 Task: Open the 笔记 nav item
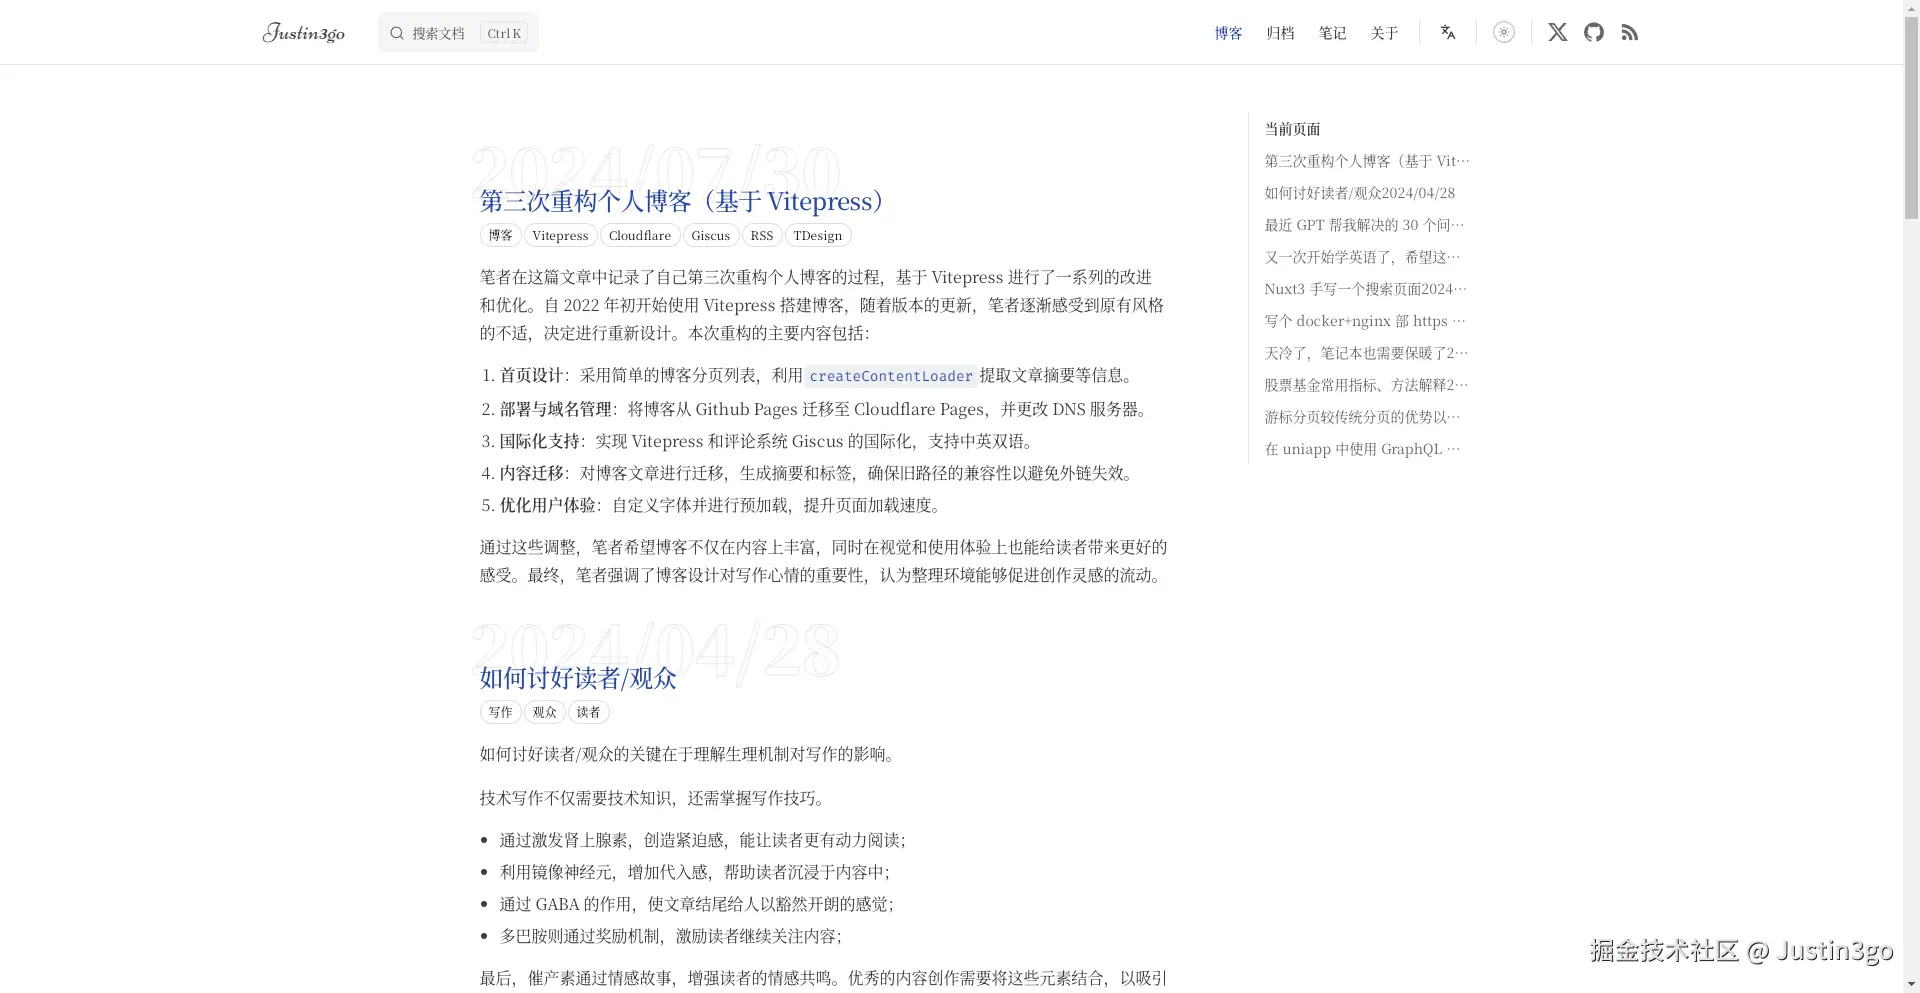pos(1332,33)
